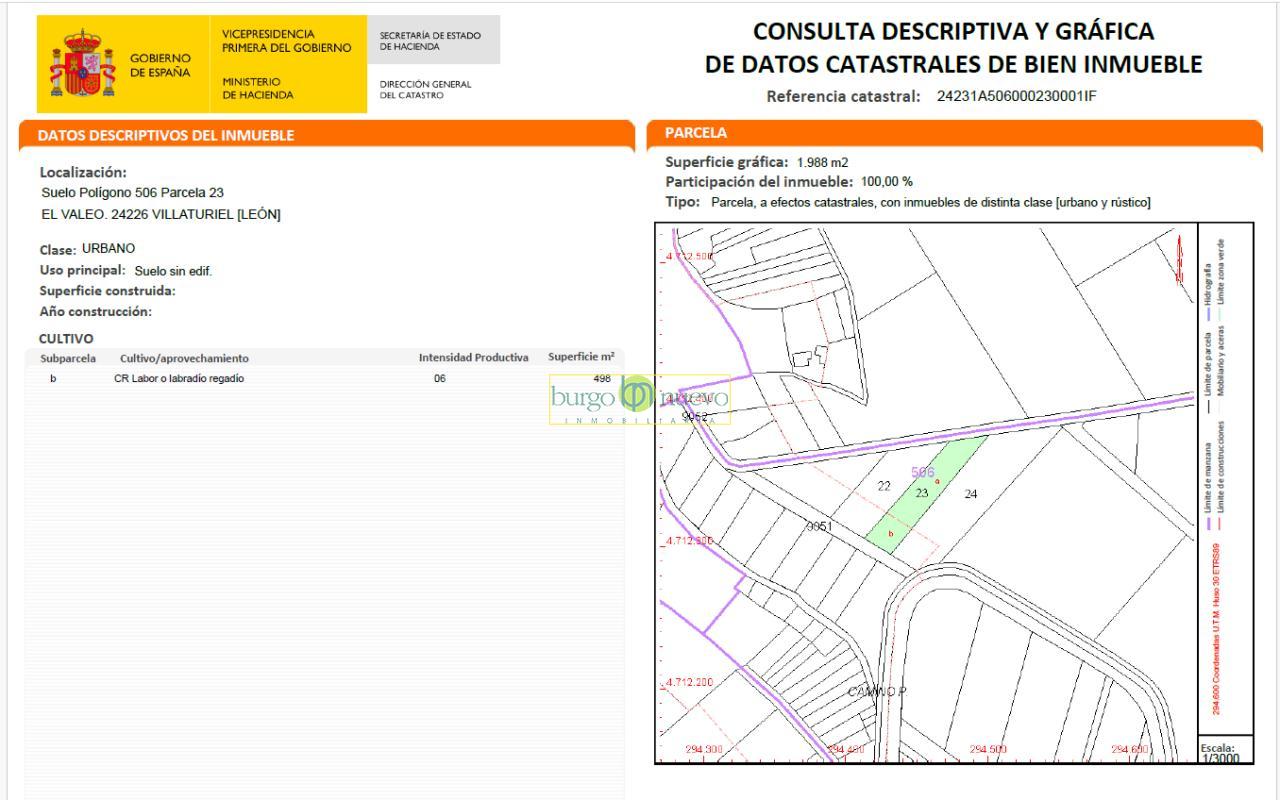Click parcel 22 on the map
Viewport: 1280px width, 800px height.
click(x=884, y=486)
